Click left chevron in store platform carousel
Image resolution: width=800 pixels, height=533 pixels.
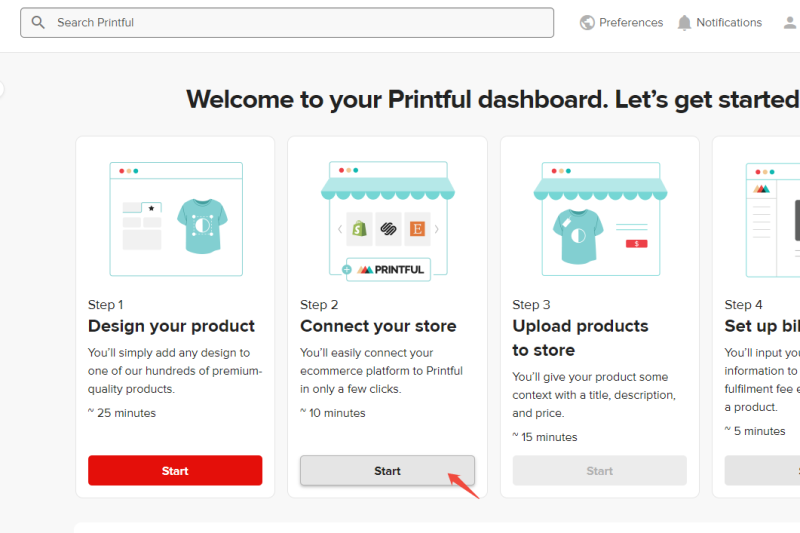click(x=340, y=229)
